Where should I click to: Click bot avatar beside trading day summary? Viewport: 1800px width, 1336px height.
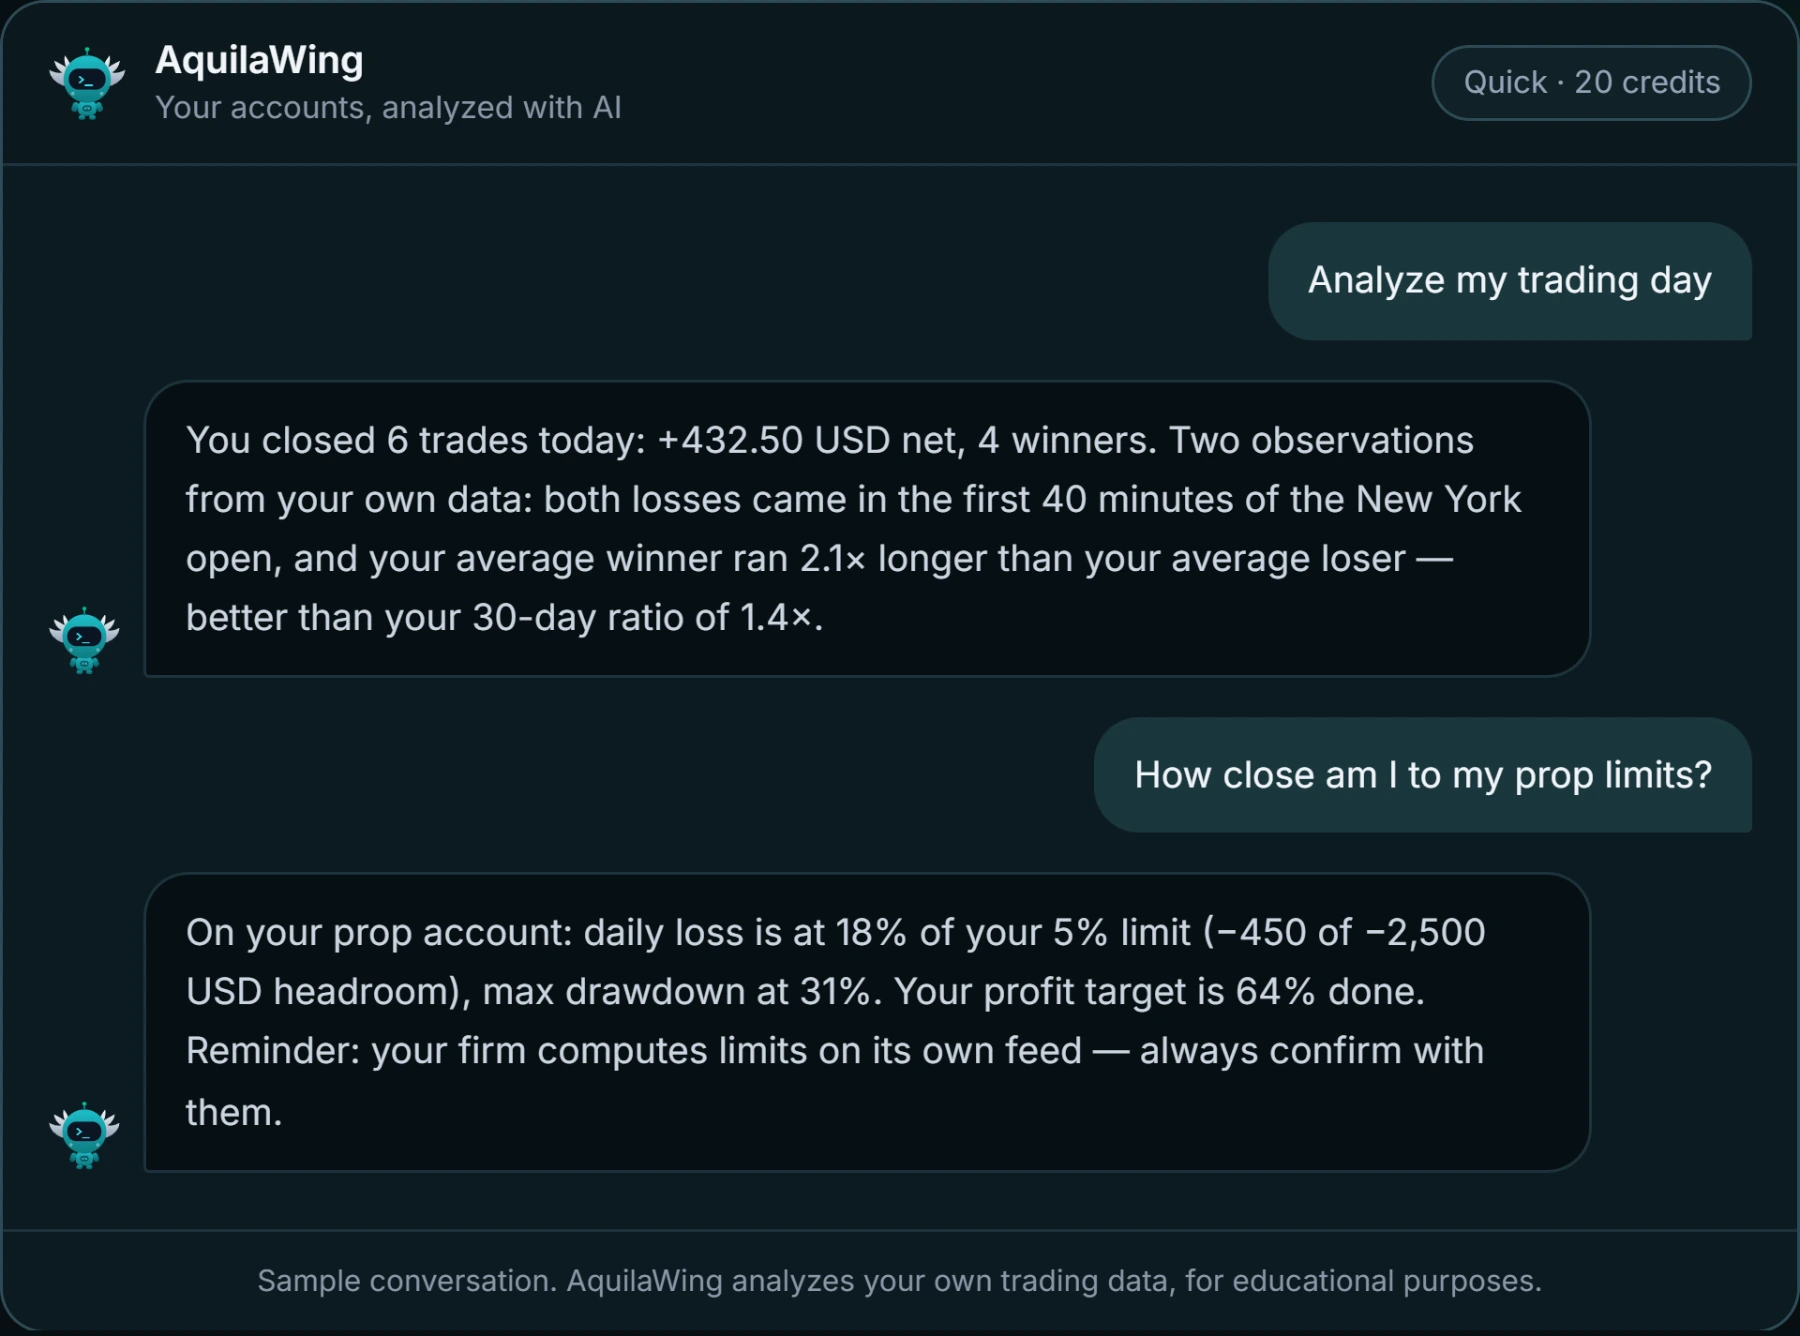click(84, 641)
